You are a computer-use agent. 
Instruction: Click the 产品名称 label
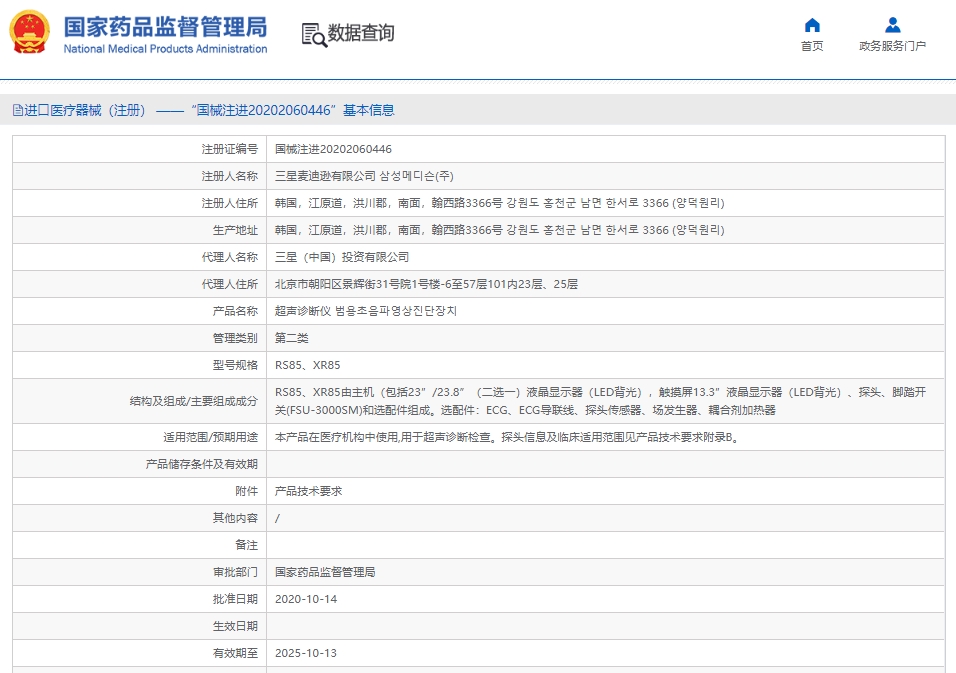pyautogui.click(x=235, y=311)
